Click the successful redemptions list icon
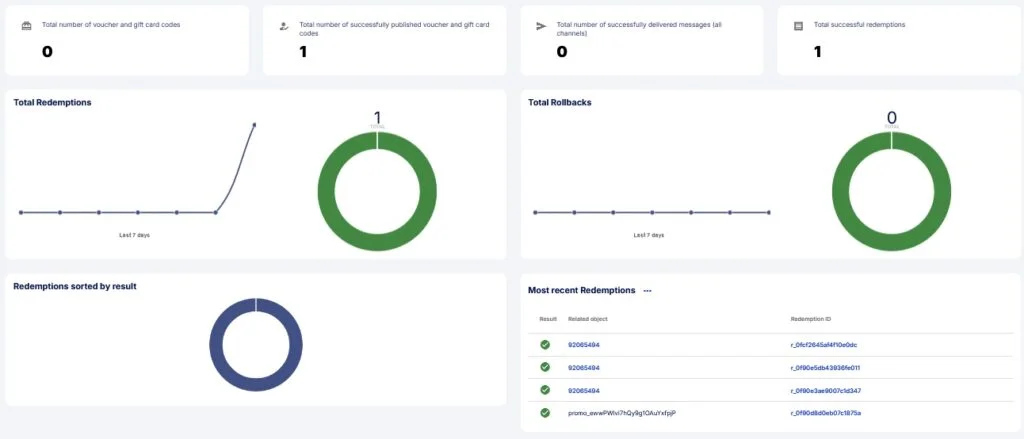Viewport: 1024px width, 439px height. click(x=797, y=26)
